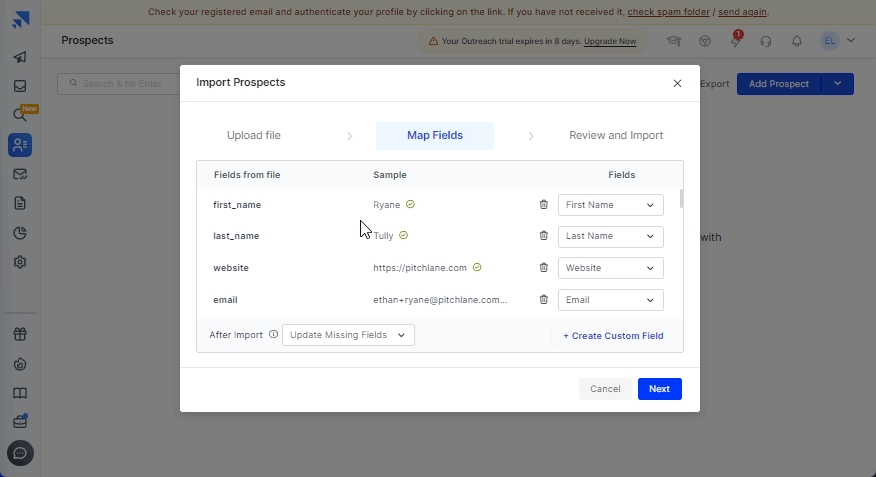Viewport: 876px width, 477px height.
Task: Expand the First Name field dropdown
Action: (x=610, y=205)
